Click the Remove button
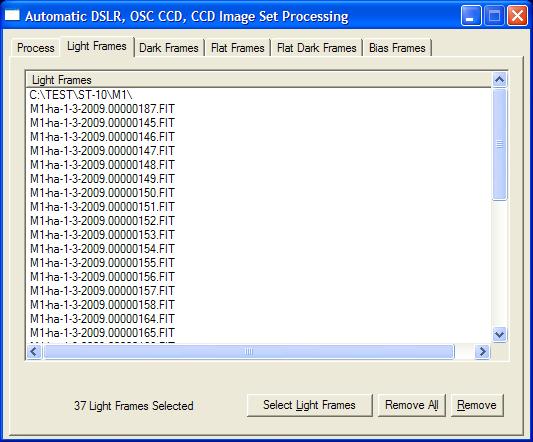The width and height of the screenshot is (533, 442). [477, 405]
